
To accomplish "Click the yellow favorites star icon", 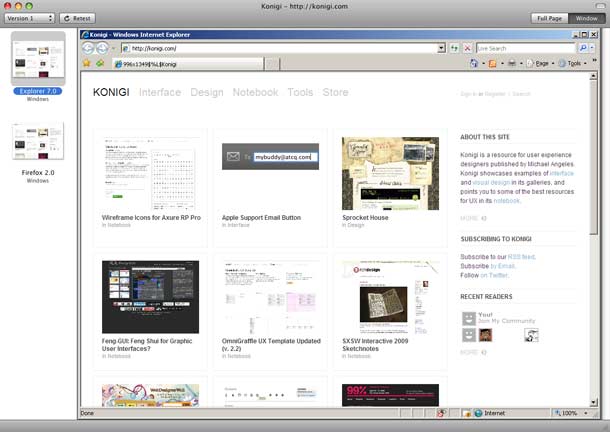I will pyautogui.click(x=87, y=63).
